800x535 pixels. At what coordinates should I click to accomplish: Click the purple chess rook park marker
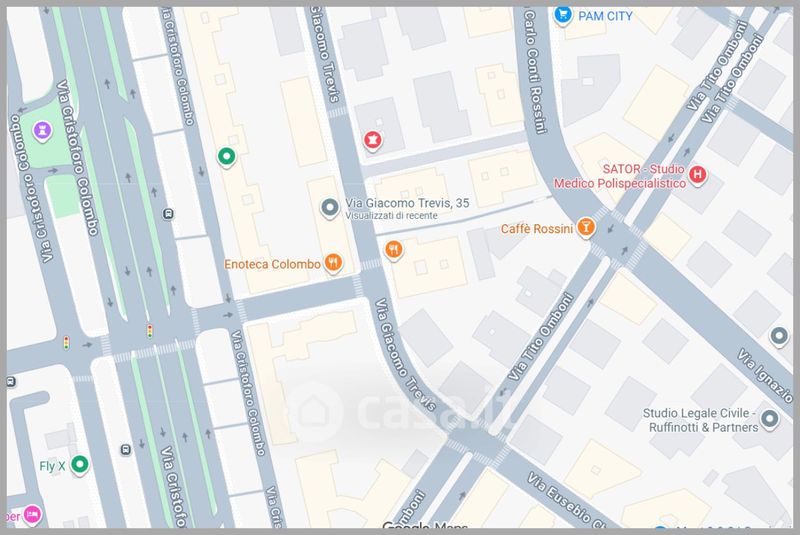[x=42, y=132]
